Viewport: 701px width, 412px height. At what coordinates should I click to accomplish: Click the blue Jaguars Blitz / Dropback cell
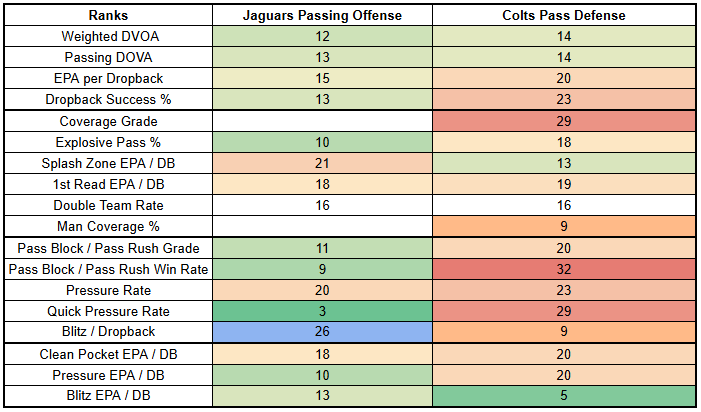323,333
